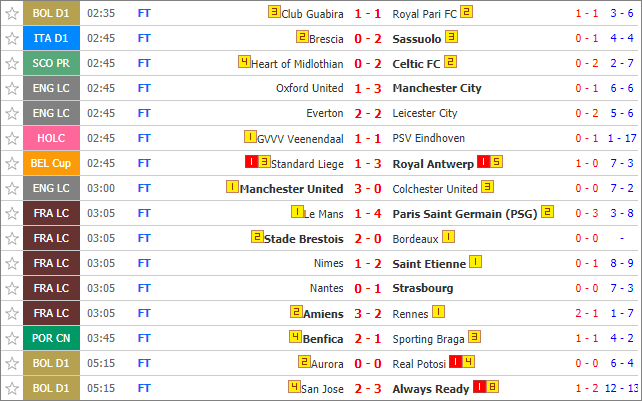Image resolution: width=642 pixels, height=401 pixels.
Task: Click Real Potosi's red card icon
Action: 455,362
